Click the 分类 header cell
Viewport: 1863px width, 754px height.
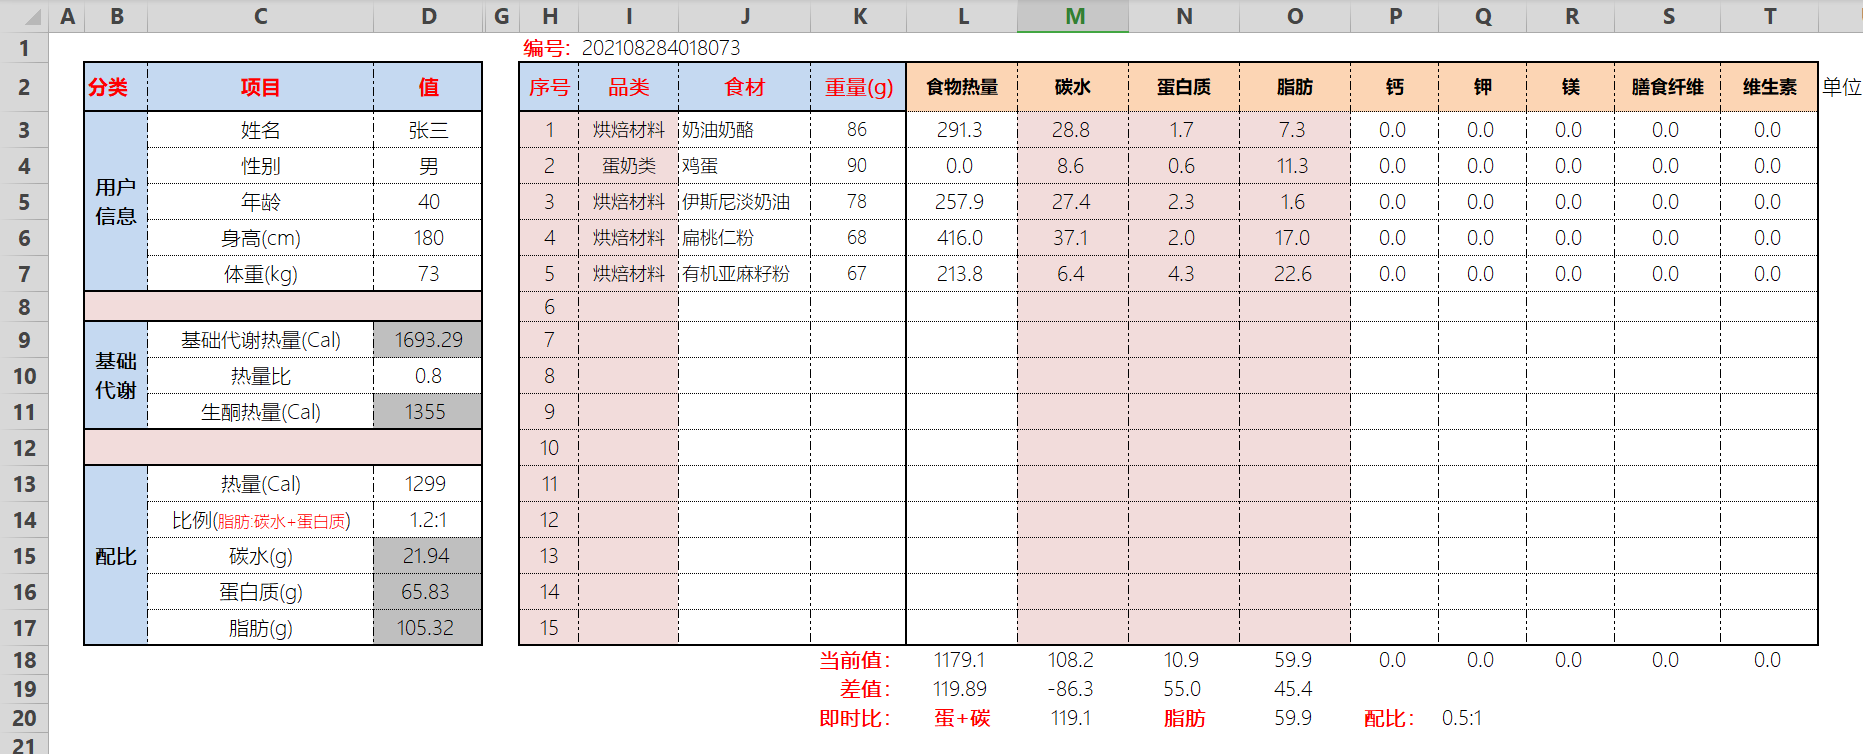[x=116, y=87]
